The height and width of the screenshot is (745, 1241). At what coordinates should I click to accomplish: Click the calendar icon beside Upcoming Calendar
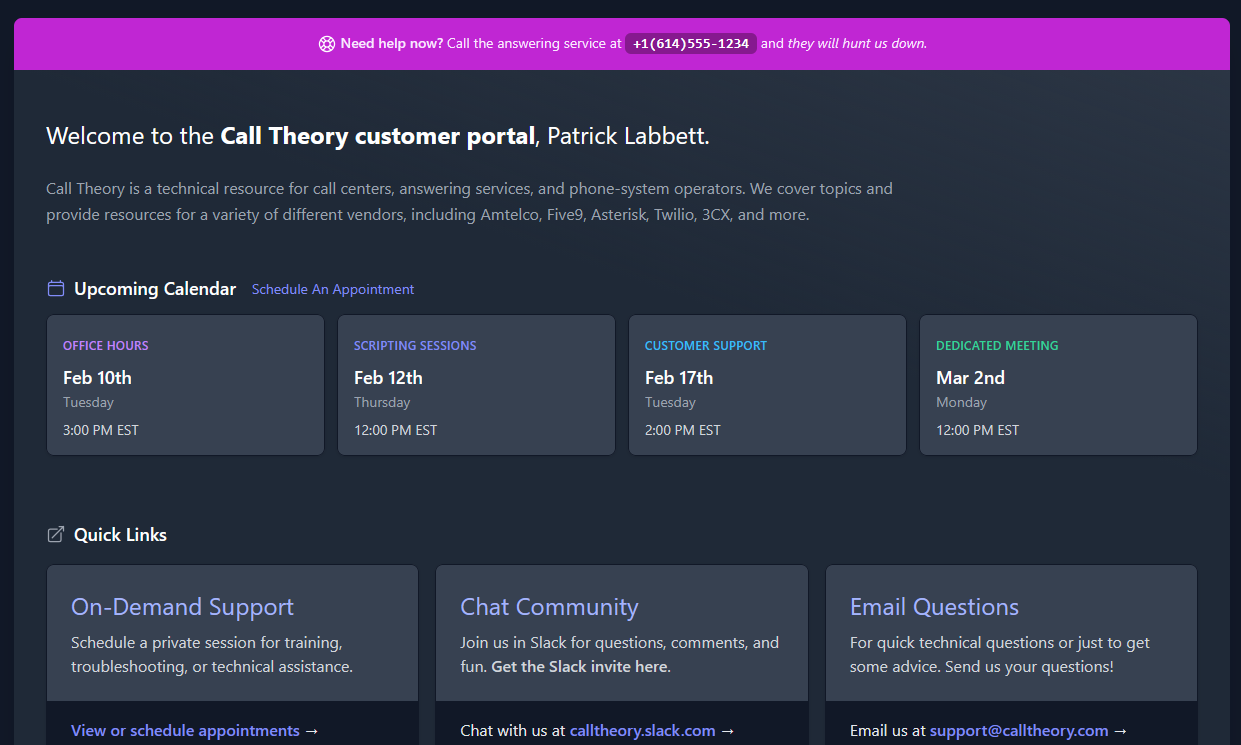pyautogui.click(x=56, y=289)
